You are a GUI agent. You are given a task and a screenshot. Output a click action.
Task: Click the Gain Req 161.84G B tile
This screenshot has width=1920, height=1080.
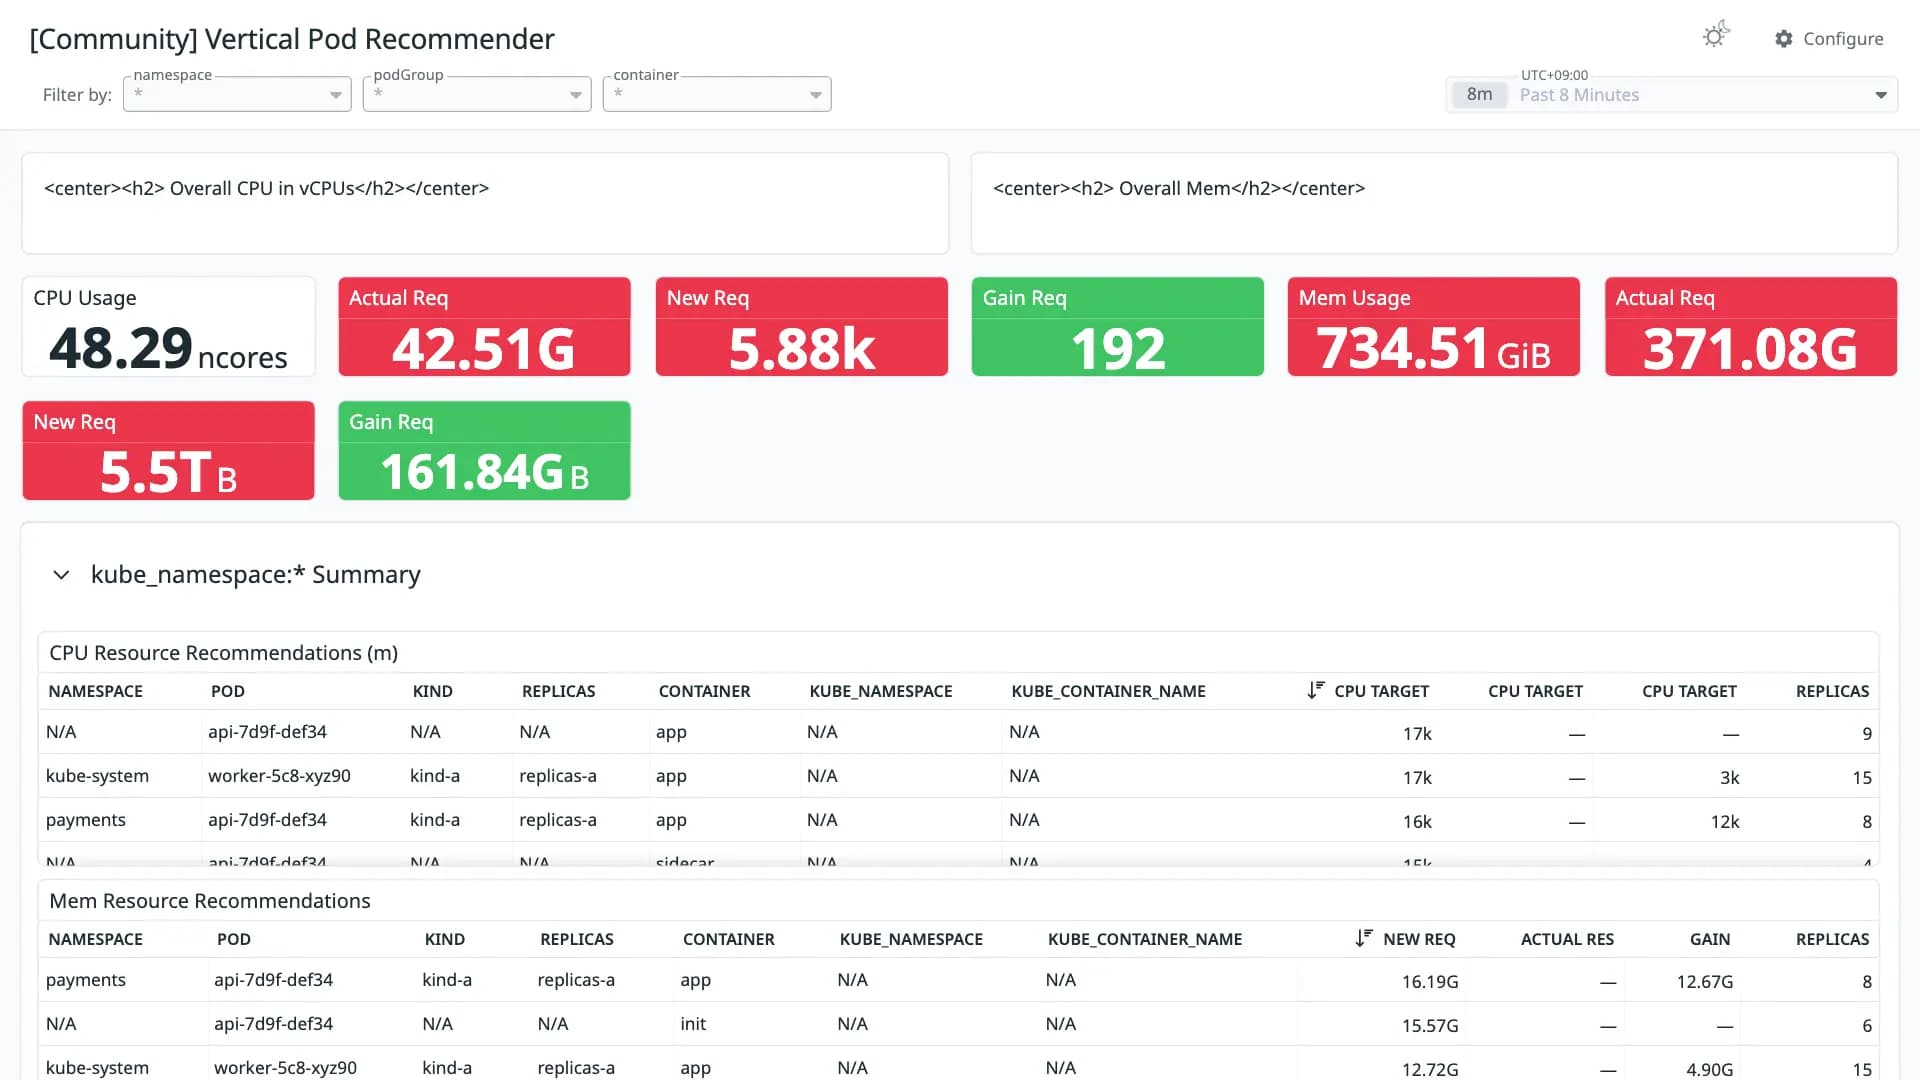click(484, 450)
